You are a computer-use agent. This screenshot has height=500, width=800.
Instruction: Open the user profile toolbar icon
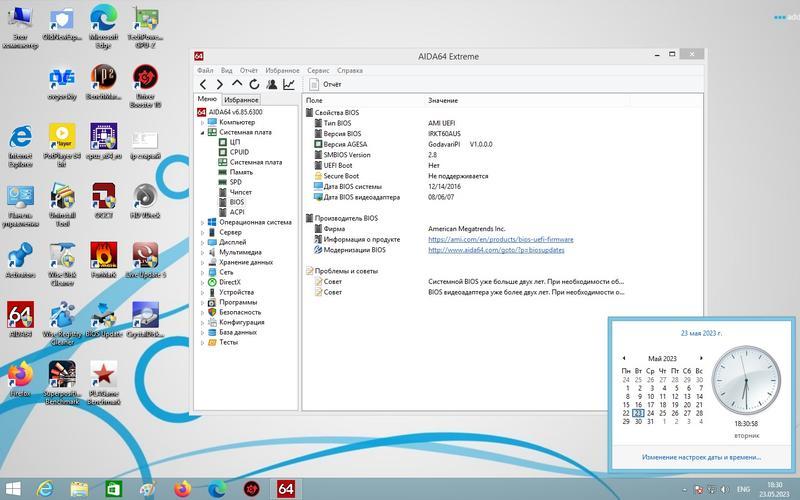[272, 85]
